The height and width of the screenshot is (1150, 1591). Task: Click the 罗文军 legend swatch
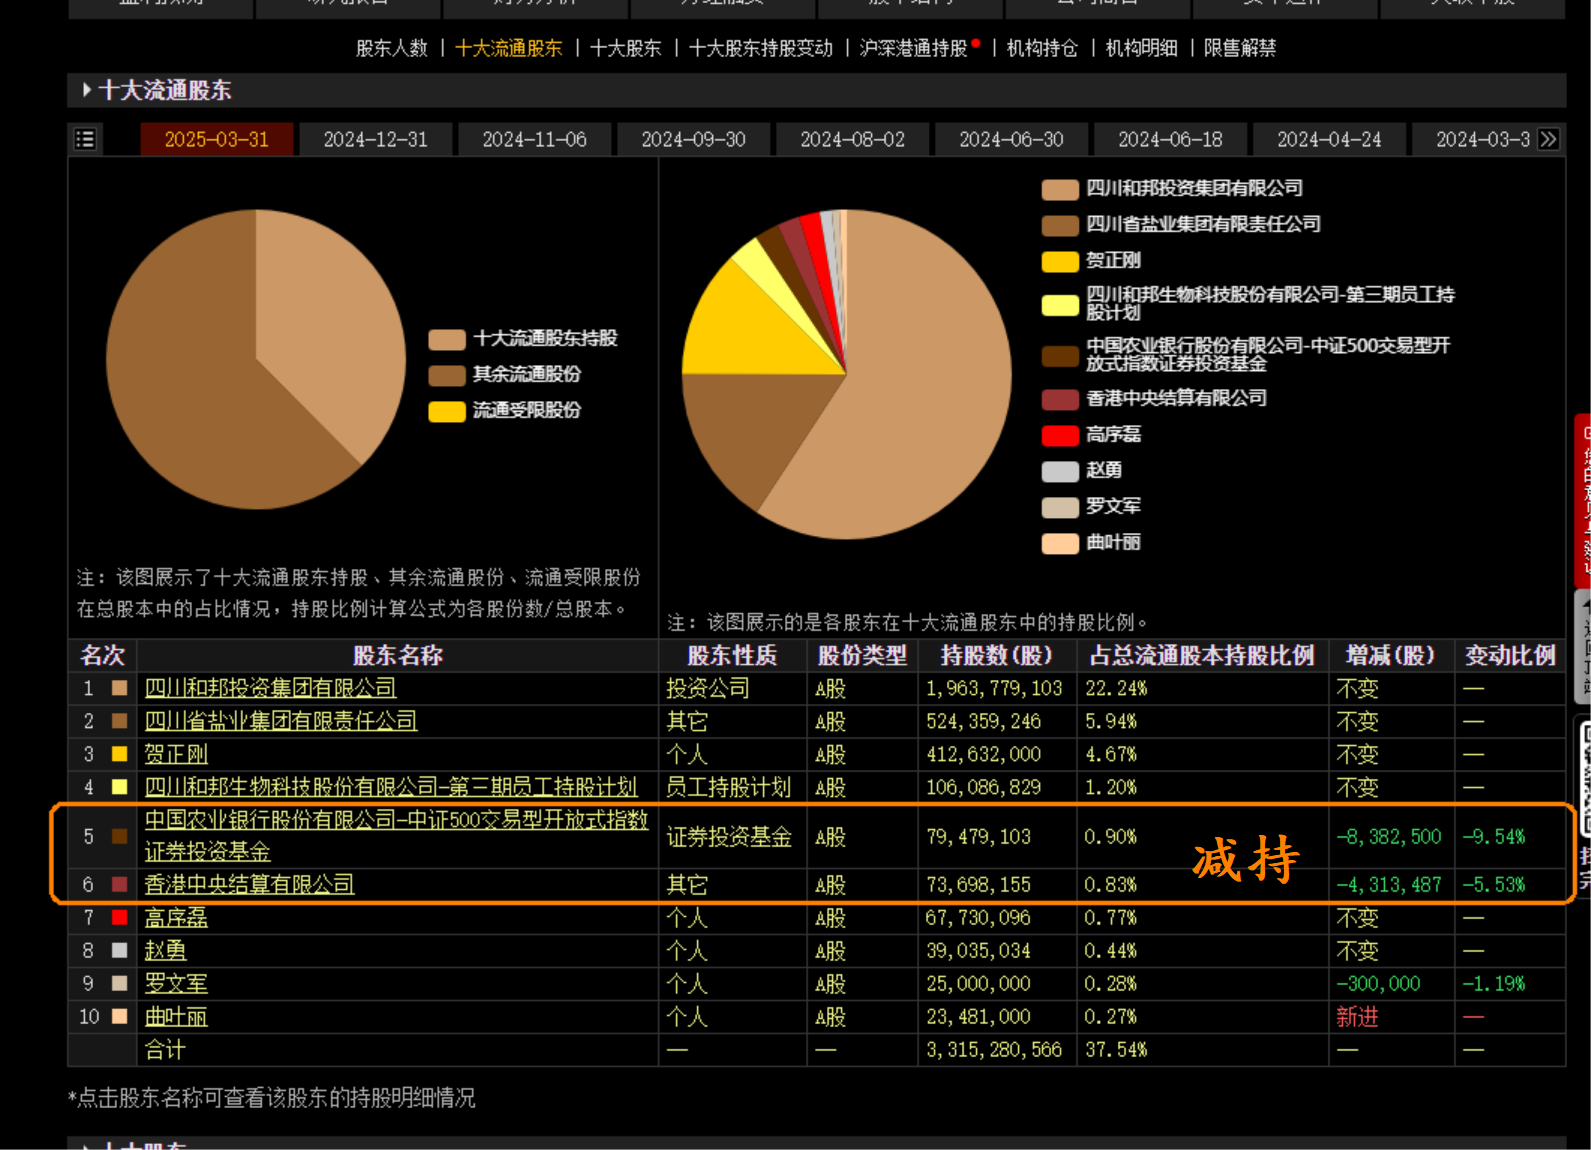(1060, 507)
